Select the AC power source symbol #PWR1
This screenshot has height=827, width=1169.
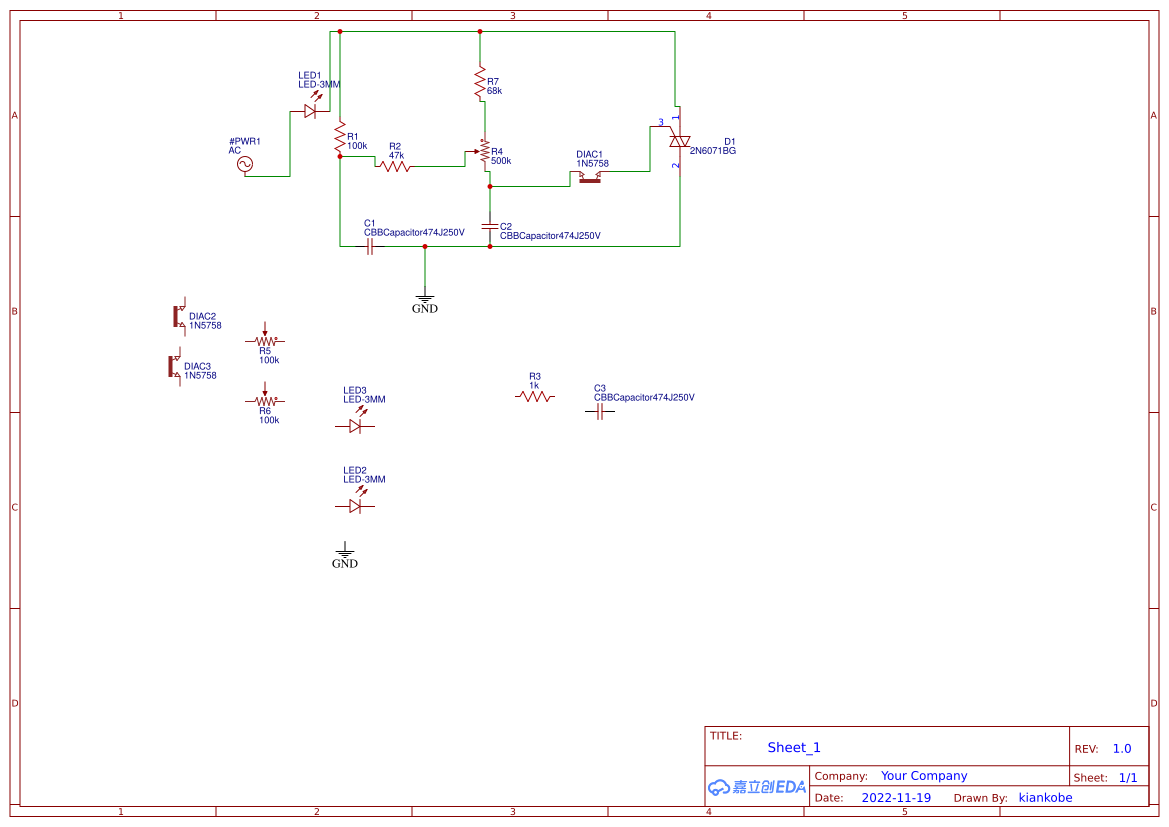coord(245,165)
